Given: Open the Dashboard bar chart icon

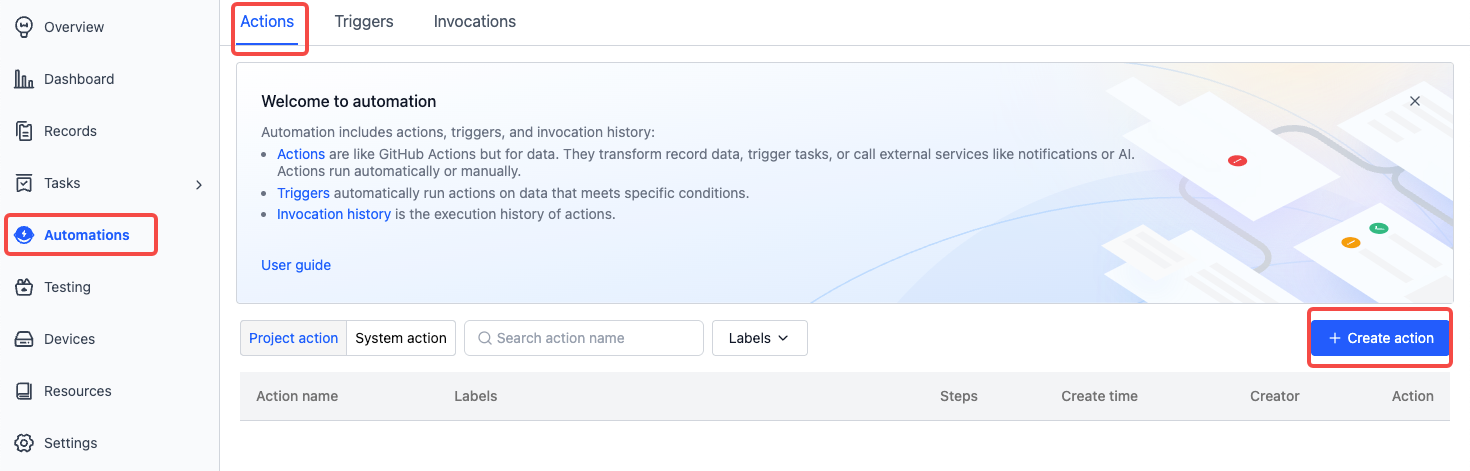Looking at the screenshot, I should click(x=25, y=79).
